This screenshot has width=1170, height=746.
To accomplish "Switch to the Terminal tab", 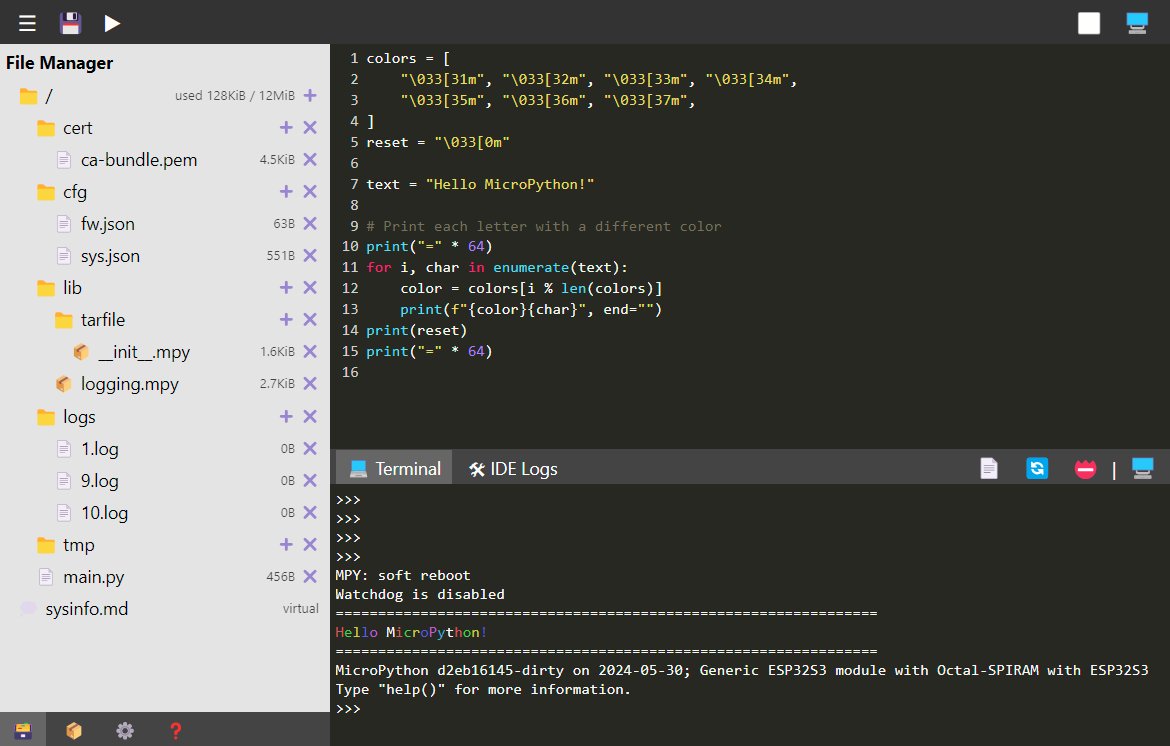I will pyautogui.click(x=394, y=468).
